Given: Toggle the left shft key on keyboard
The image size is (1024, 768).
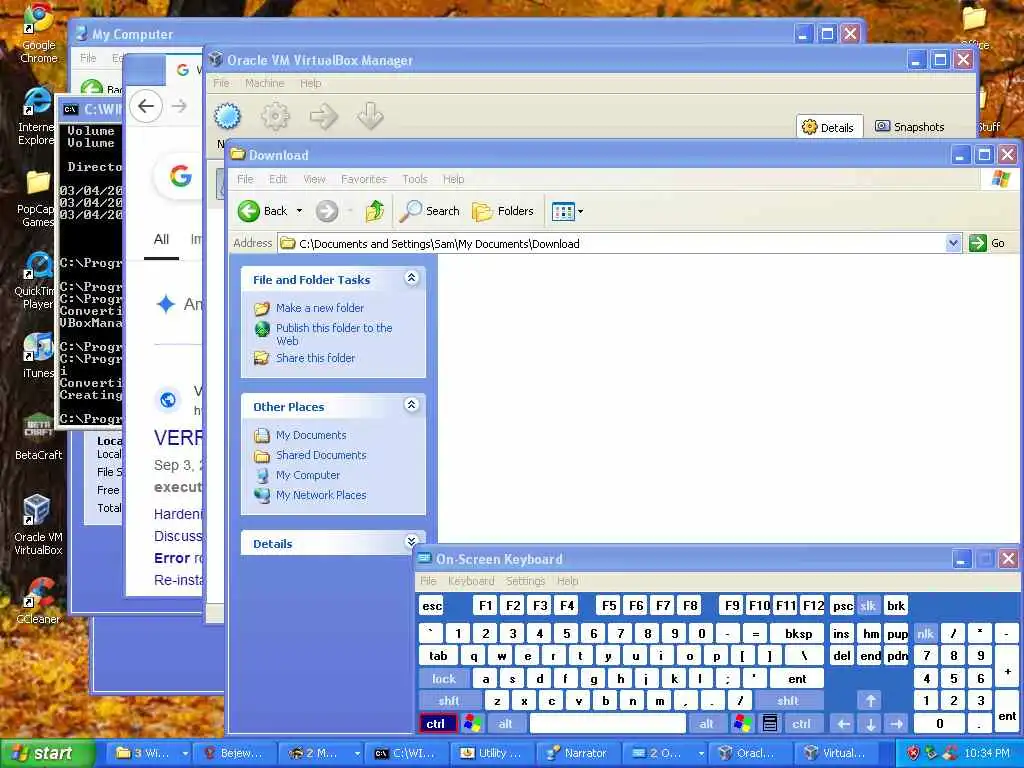Looking at the screenshot, I should [x=449, y=701].
